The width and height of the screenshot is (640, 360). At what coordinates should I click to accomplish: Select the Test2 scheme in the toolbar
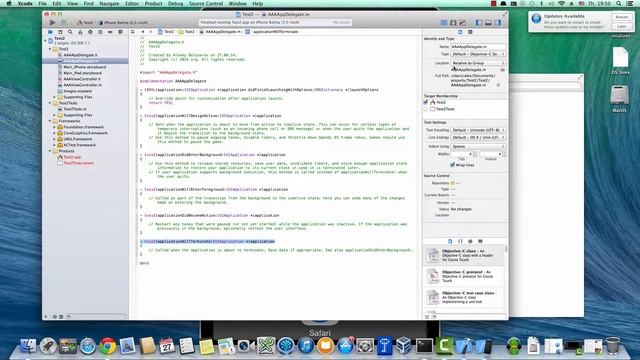85,22
